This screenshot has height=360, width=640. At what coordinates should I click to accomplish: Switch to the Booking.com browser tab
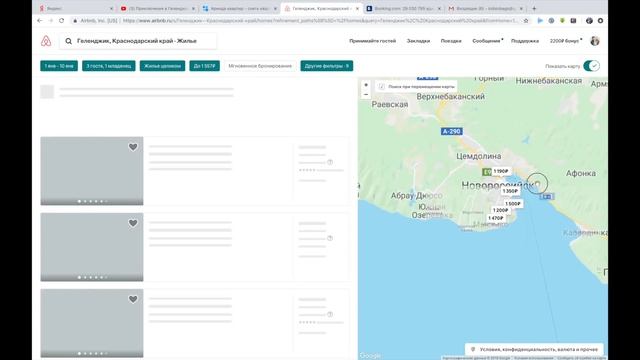tap(404, 8)
